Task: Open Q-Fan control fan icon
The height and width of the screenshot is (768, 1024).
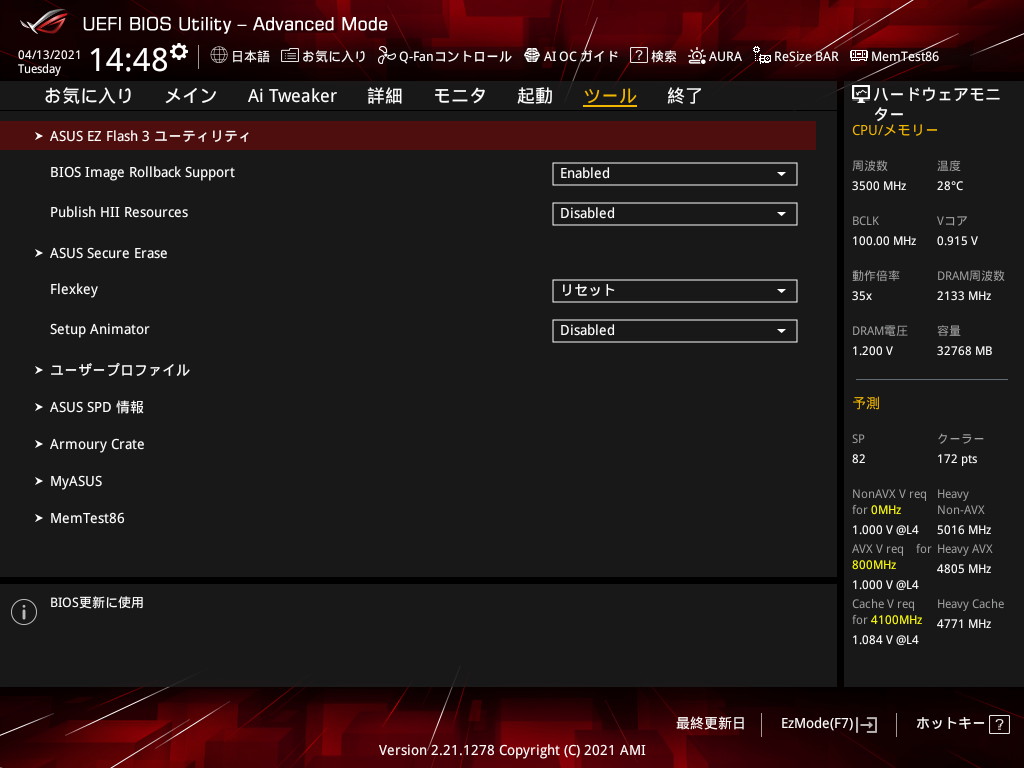Action: [387, 56]
